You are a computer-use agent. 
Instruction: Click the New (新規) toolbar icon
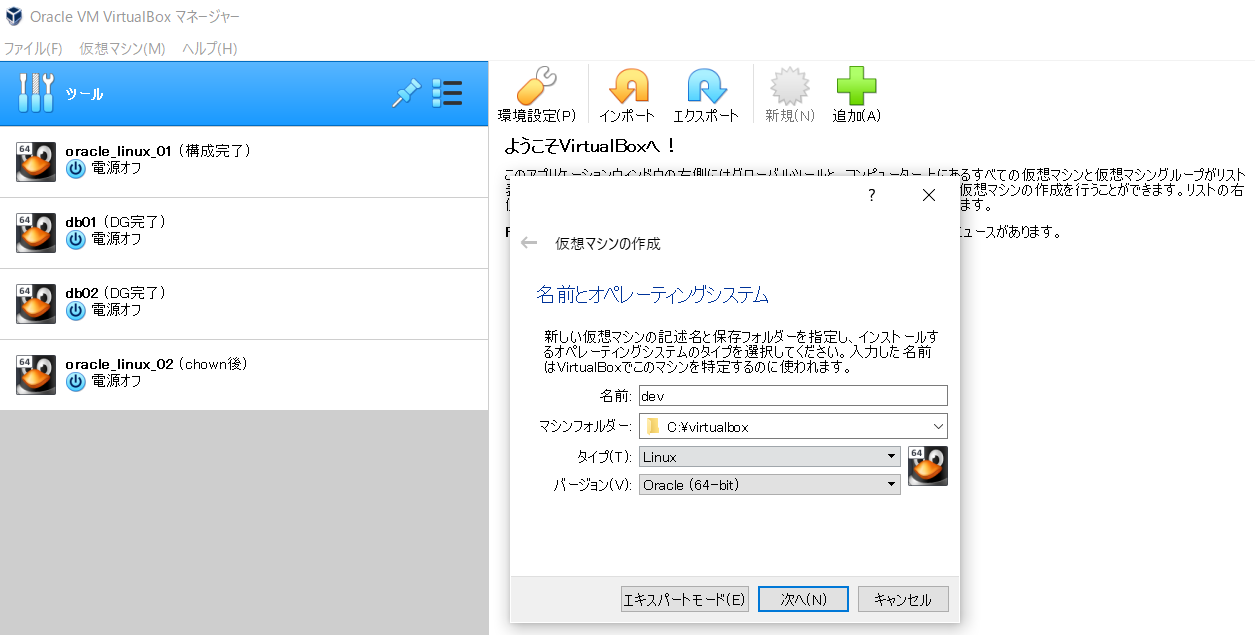(x=790, y=86)
